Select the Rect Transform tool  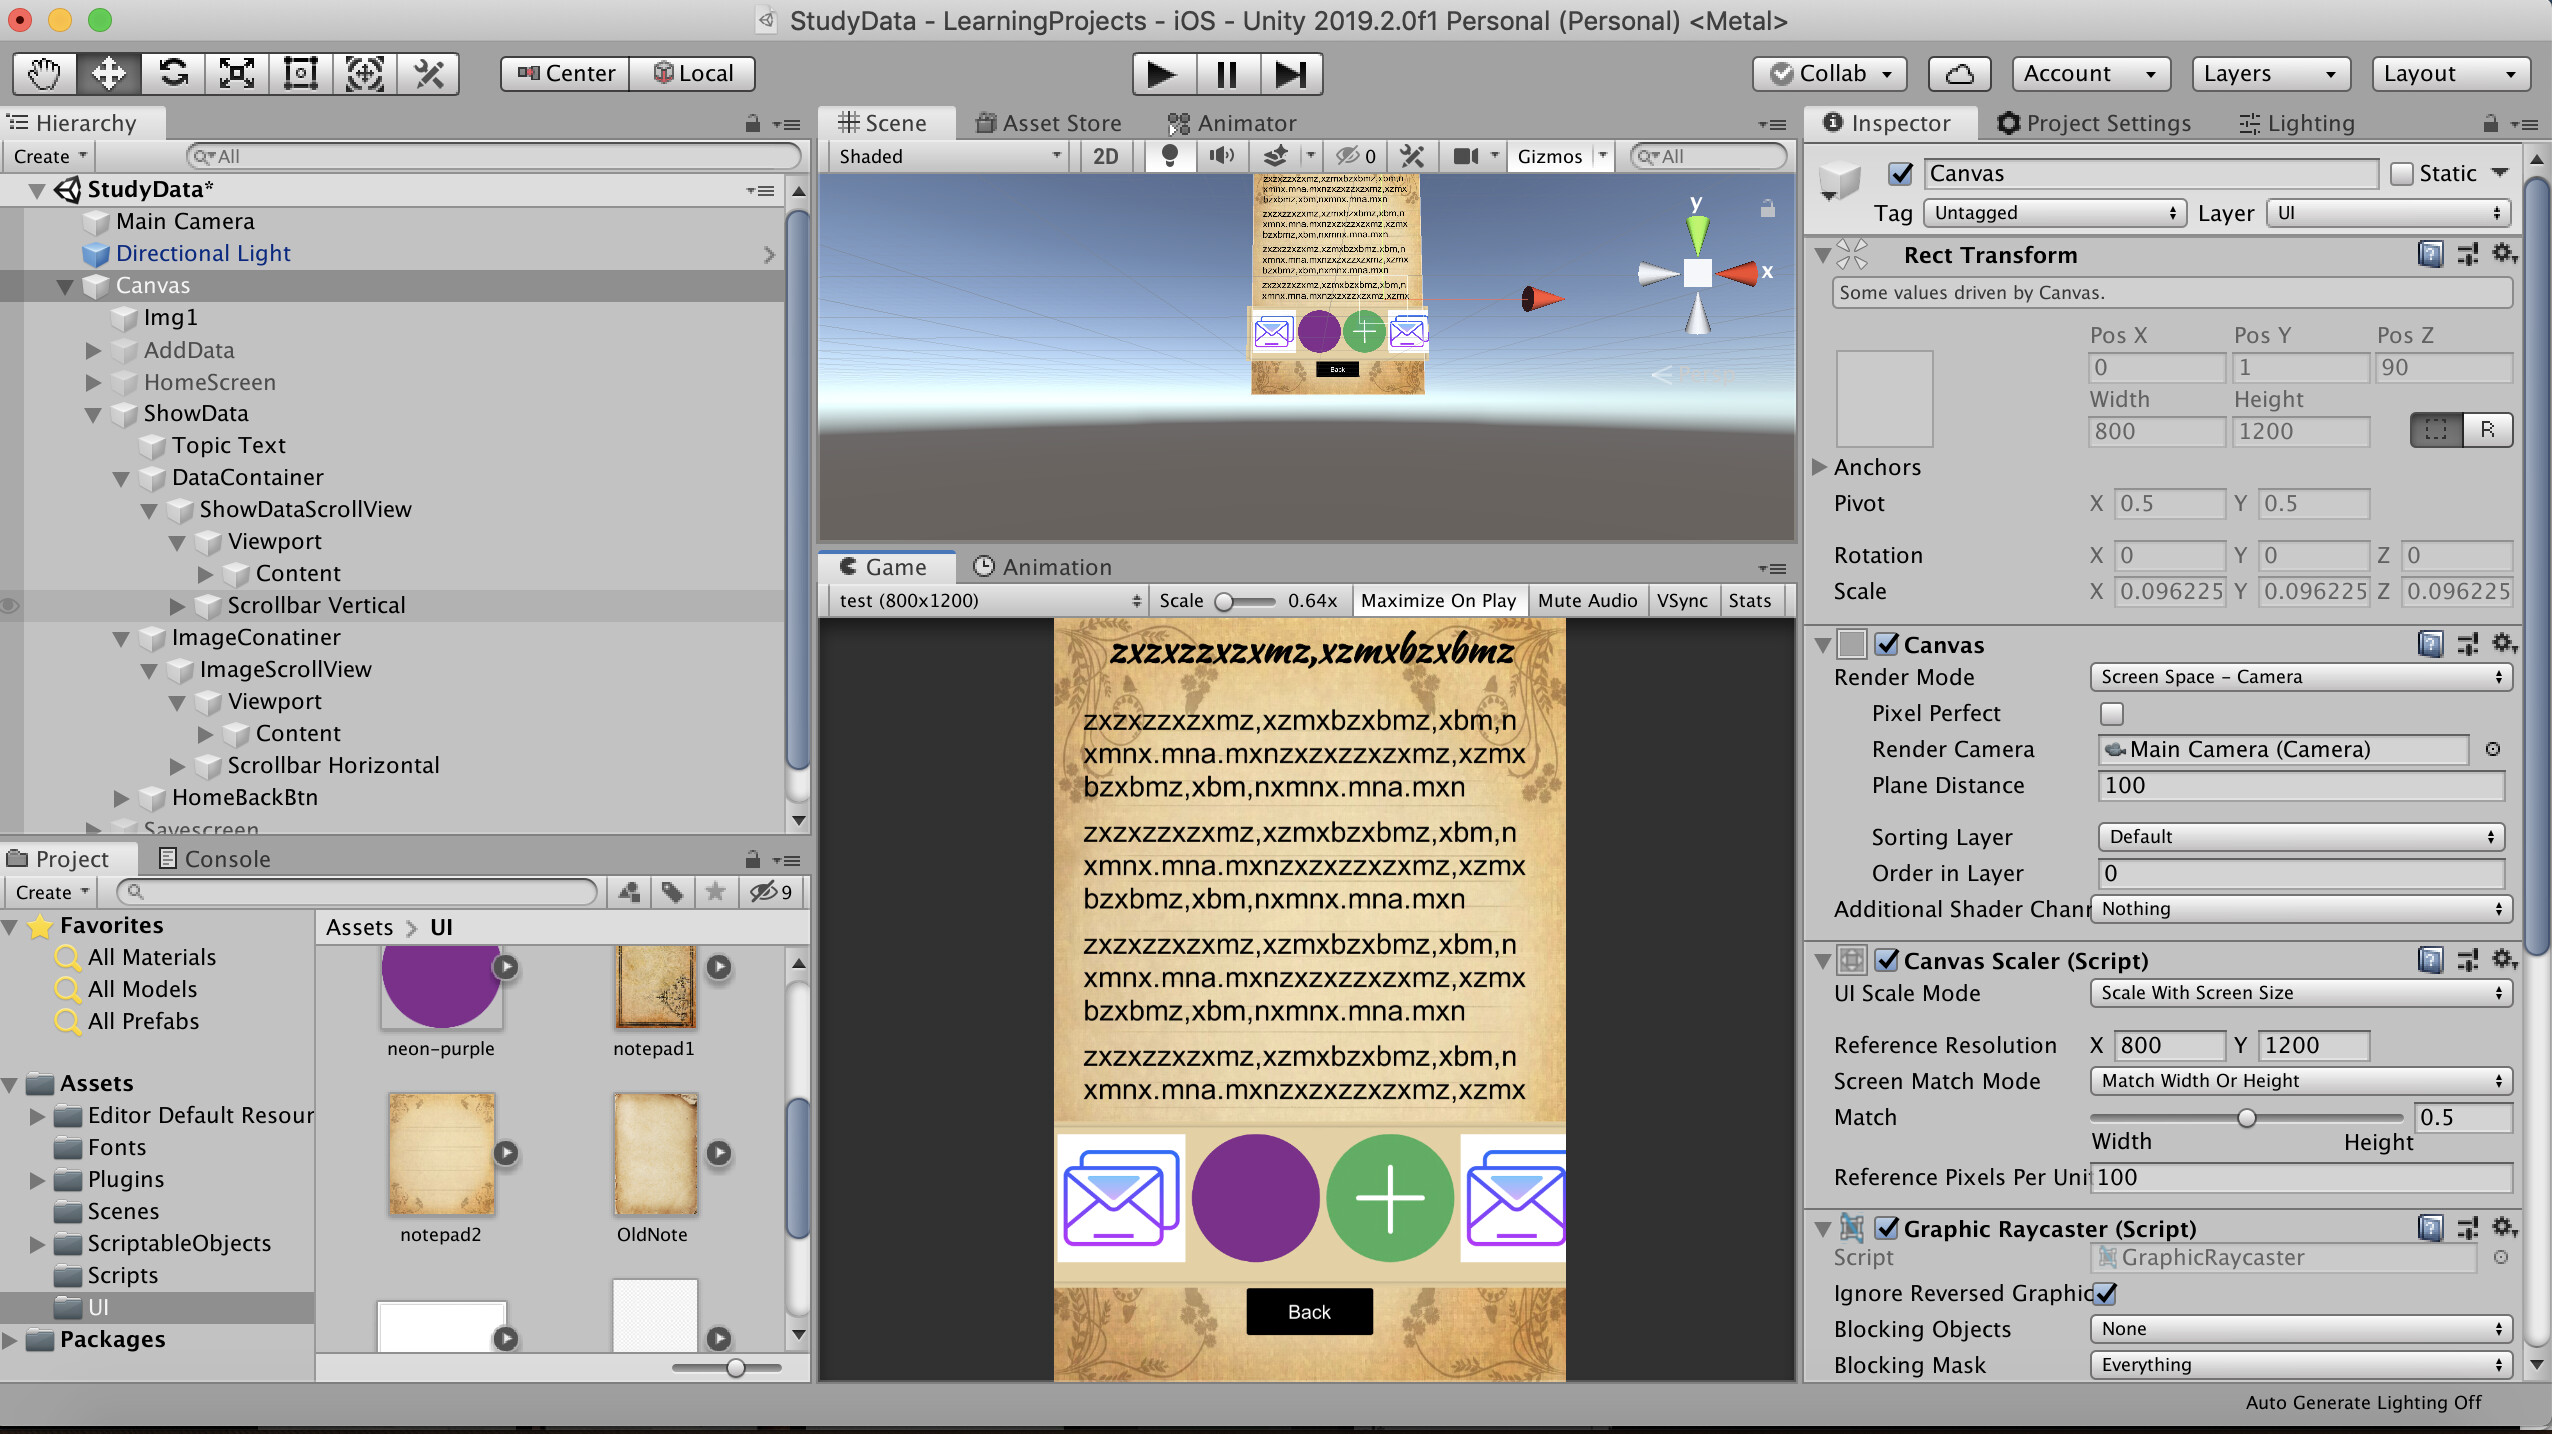click(x=300, y=74)
